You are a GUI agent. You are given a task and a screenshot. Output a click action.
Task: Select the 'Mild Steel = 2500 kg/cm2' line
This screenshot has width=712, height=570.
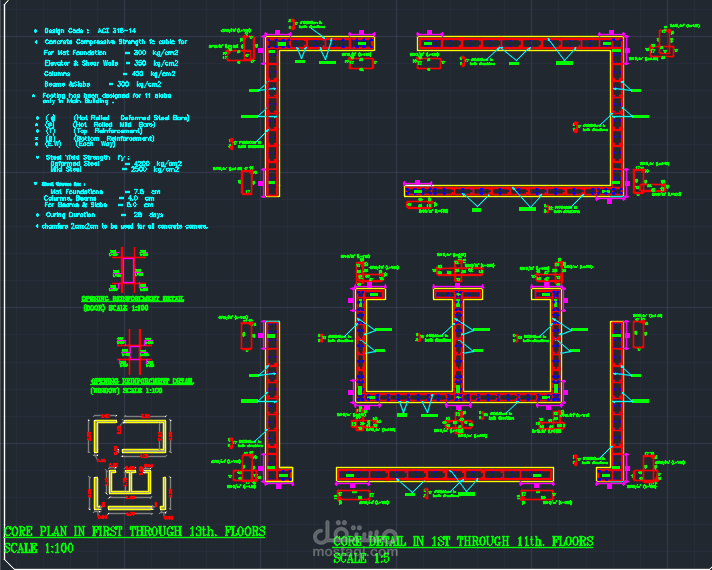click(x=115, y=169)
